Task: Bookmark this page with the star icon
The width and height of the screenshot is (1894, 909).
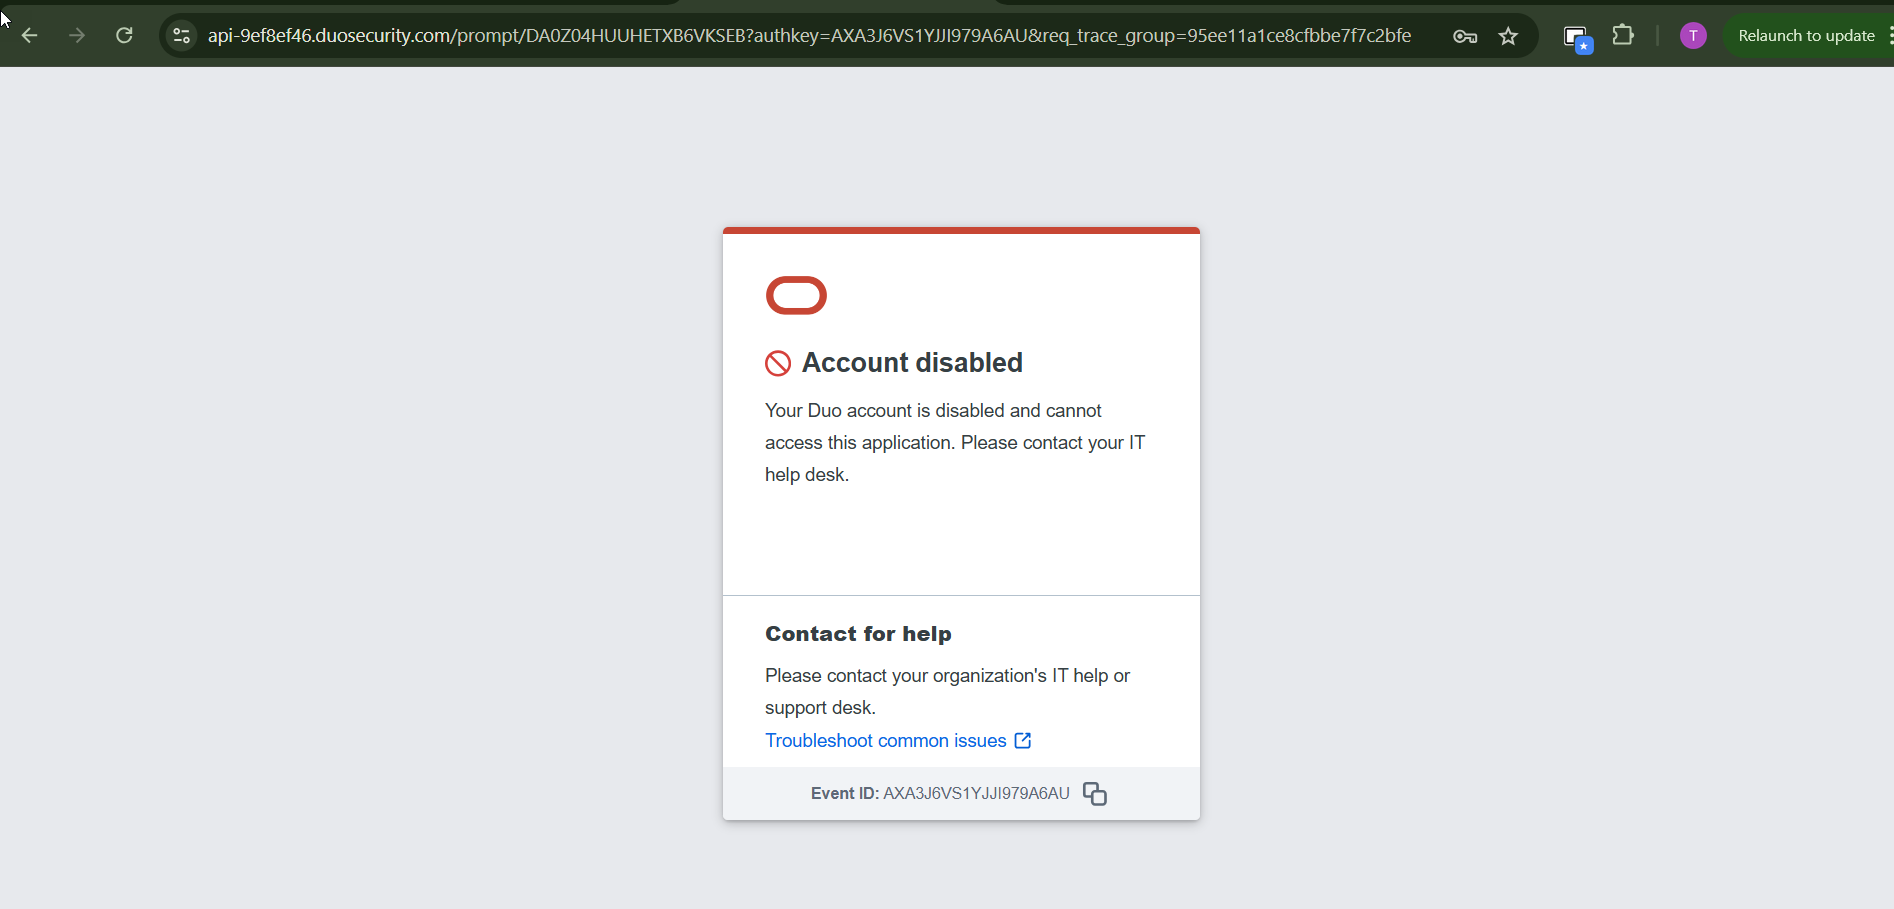Action: tap(1509, 36)
